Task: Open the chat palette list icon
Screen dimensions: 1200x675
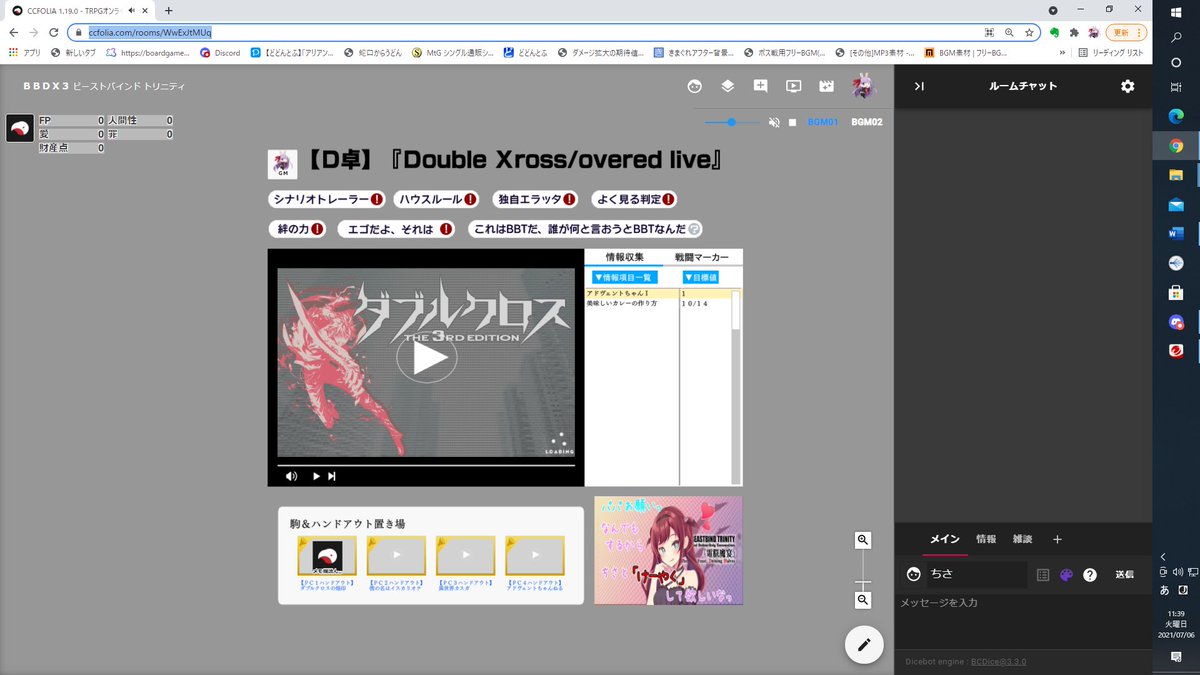Action: click(1043, 575)
